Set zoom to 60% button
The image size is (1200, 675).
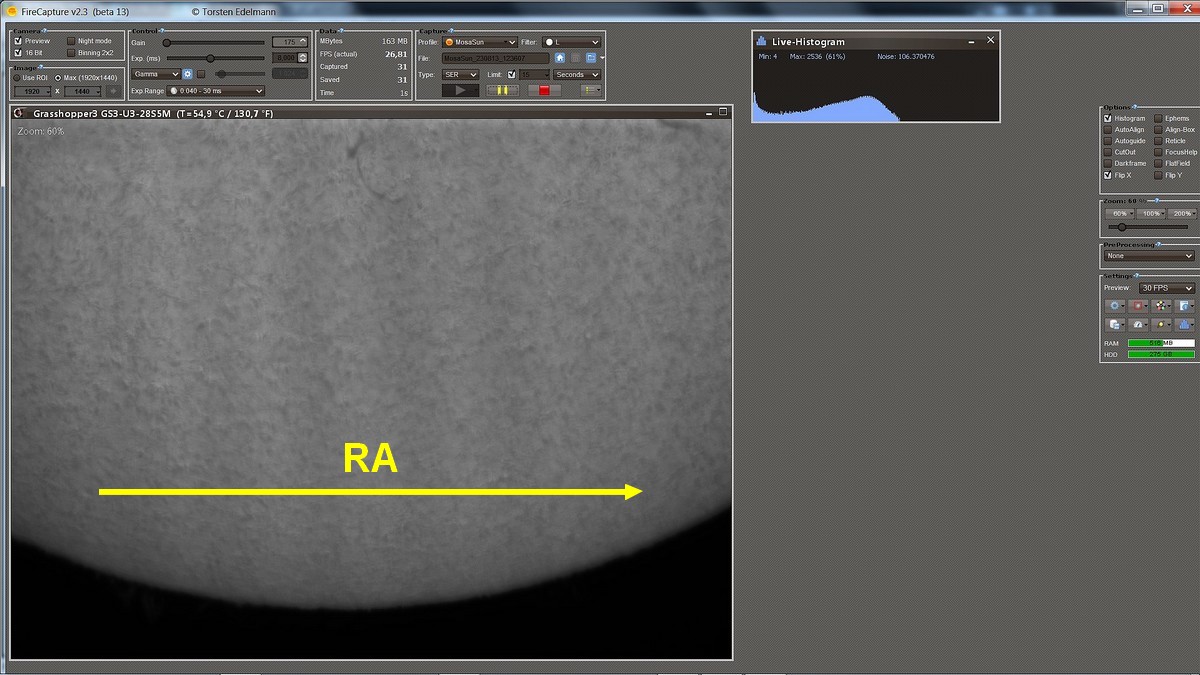pos(1120,213)
